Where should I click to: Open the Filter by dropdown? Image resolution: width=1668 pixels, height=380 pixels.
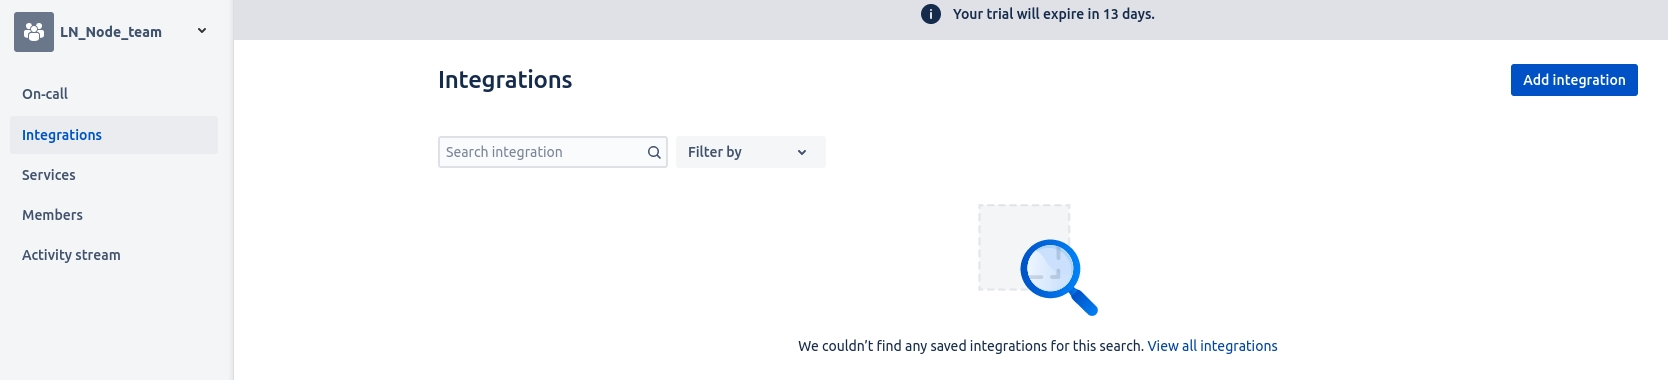[751, 152]
